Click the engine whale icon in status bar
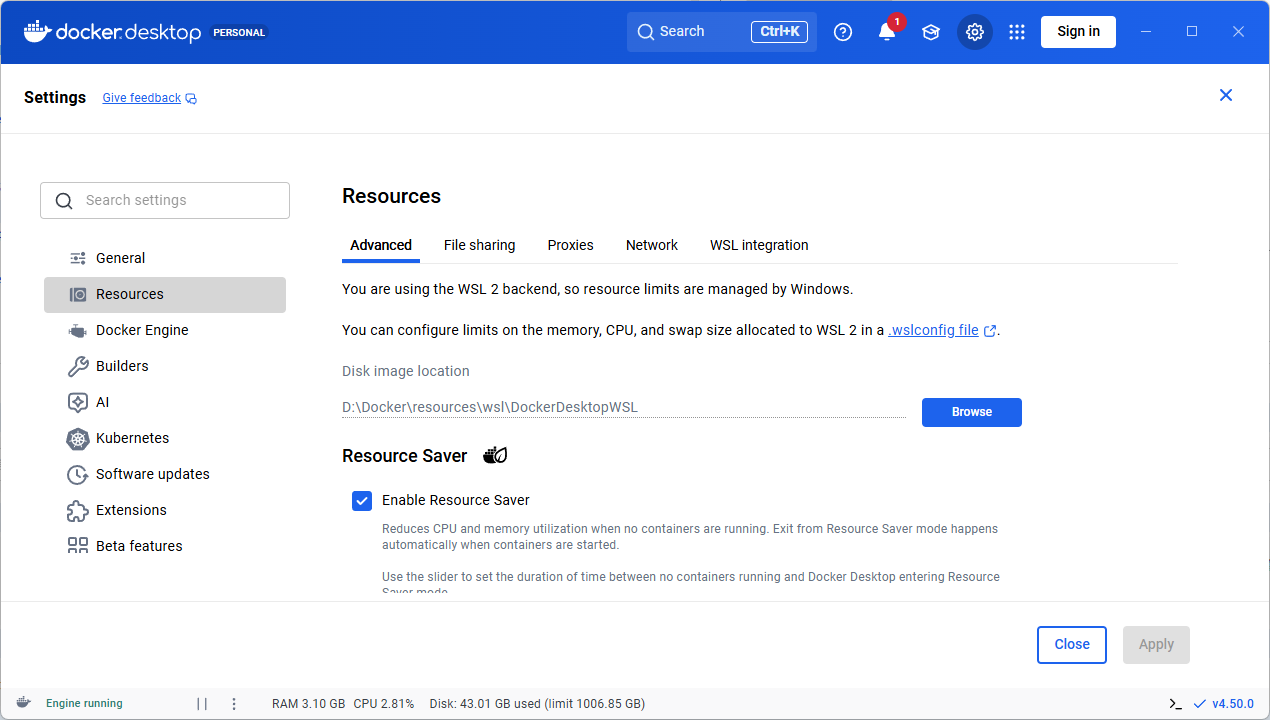This screenshot has height=720, width=1270. click(x=24, y=703)
